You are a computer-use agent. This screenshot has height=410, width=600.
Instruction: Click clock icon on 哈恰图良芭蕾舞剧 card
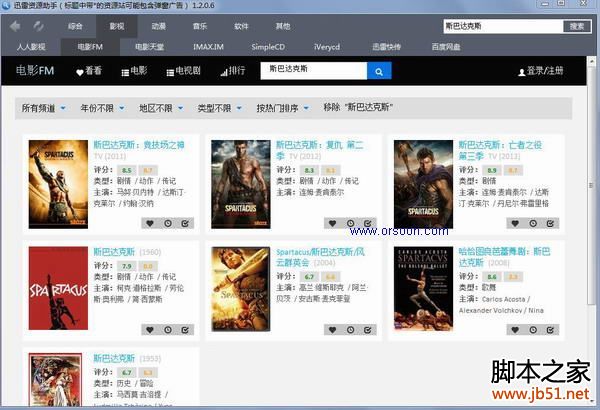(533, 330)
